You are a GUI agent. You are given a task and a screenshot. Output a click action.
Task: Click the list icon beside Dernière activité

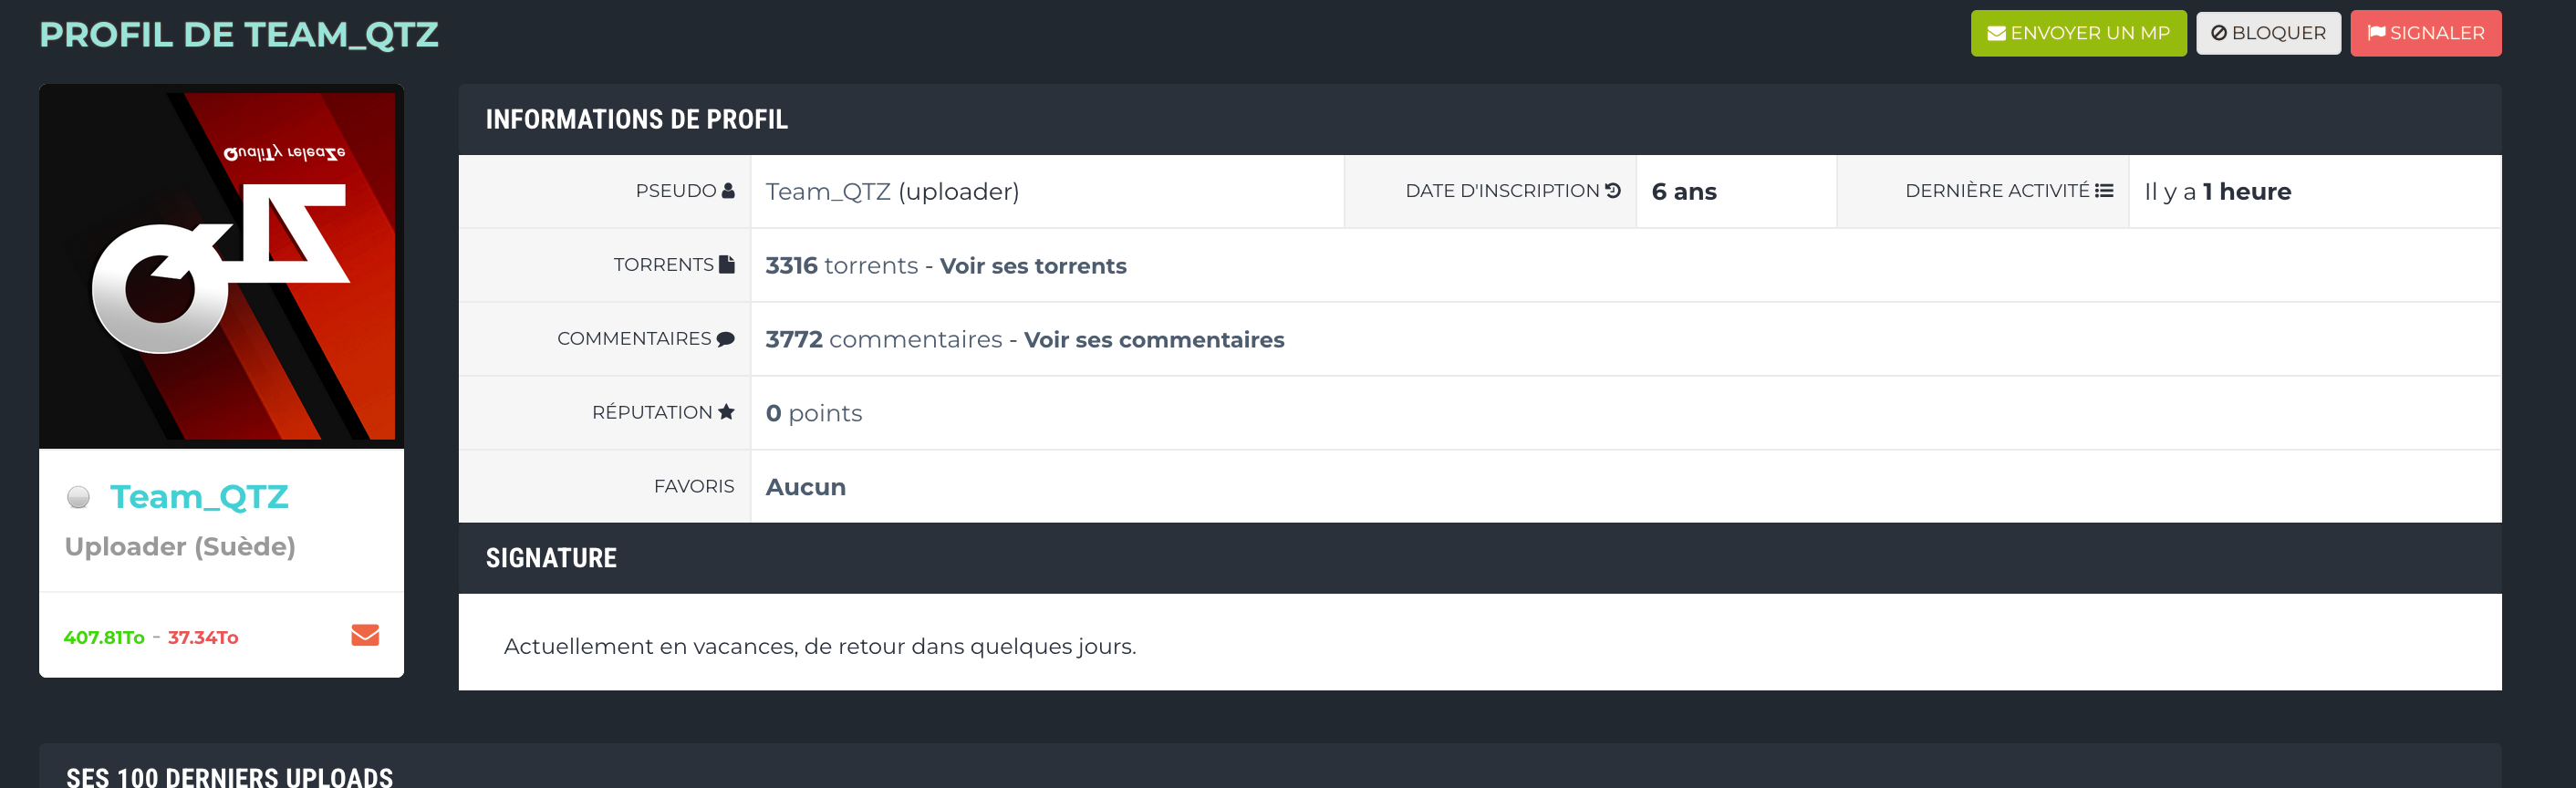pyautogui.click(x=2104, y=190)
